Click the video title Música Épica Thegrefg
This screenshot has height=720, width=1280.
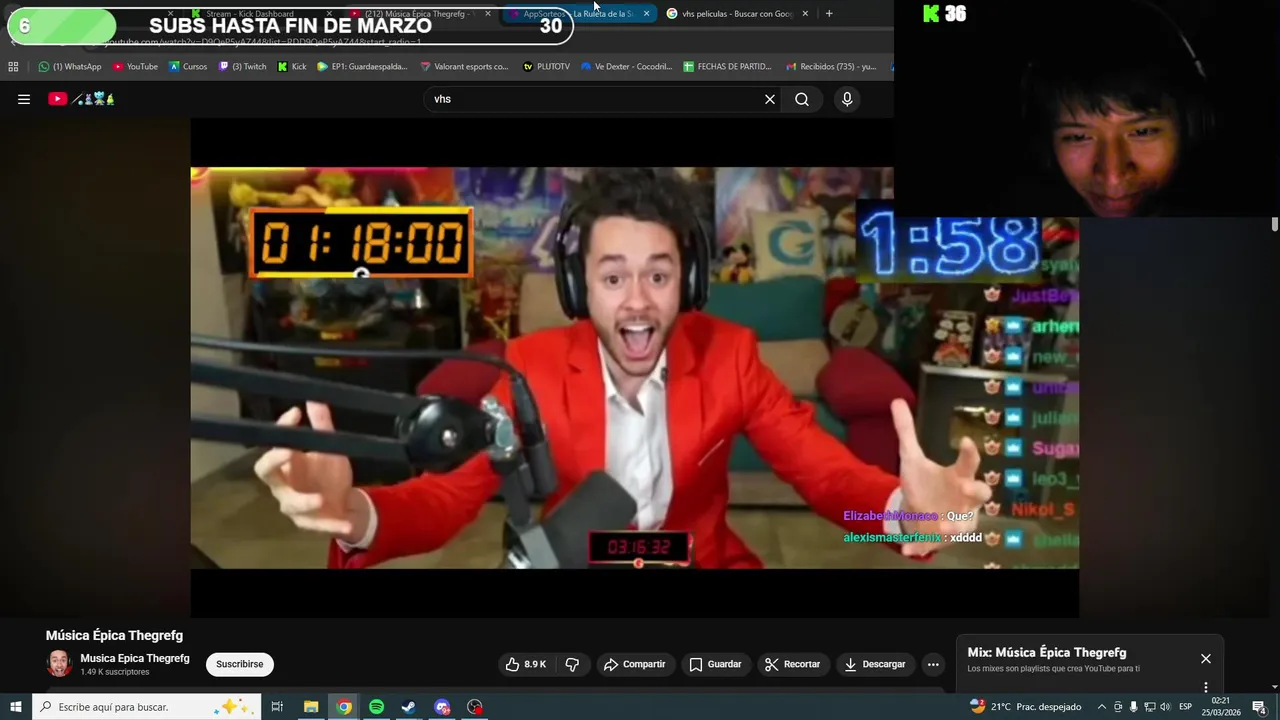(114, 635)
